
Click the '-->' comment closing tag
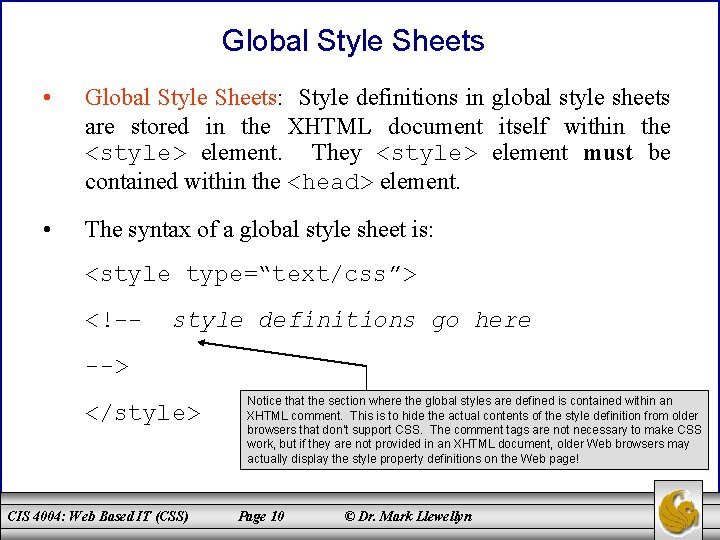[x=107, y=366]
